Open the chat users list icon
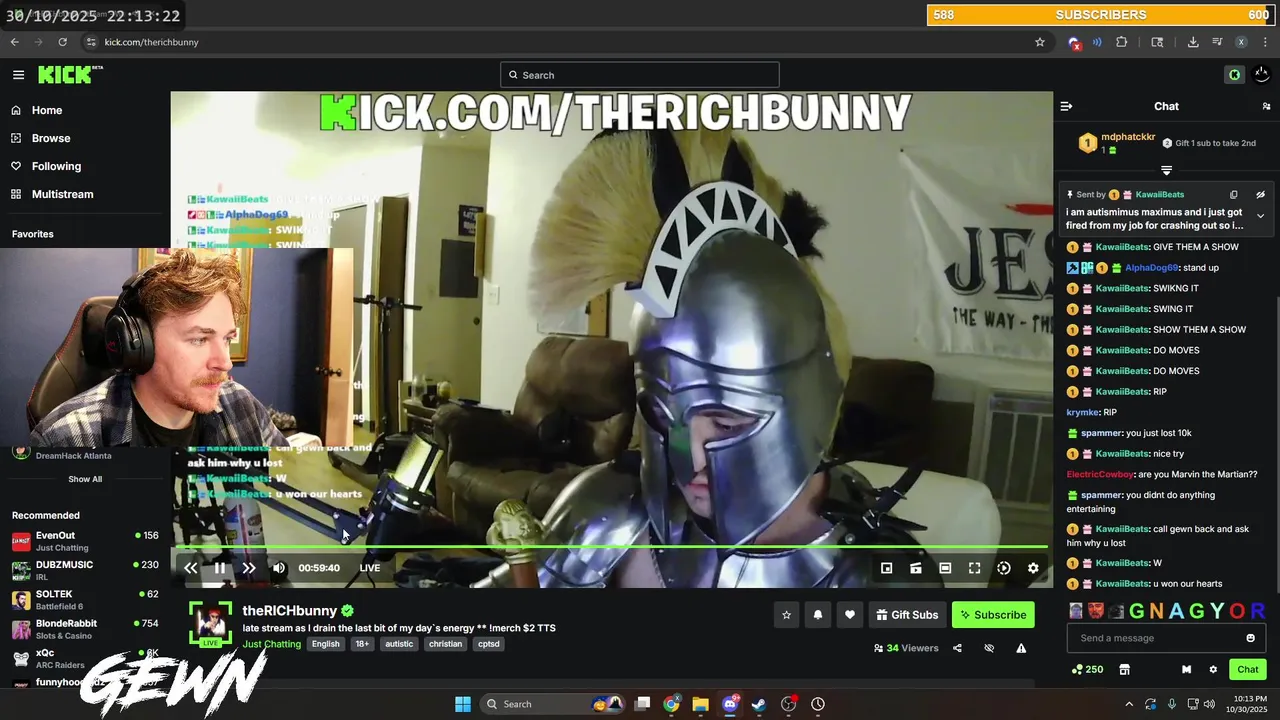The width and height of the screenshot is (1280, 720). [1266, 106]
